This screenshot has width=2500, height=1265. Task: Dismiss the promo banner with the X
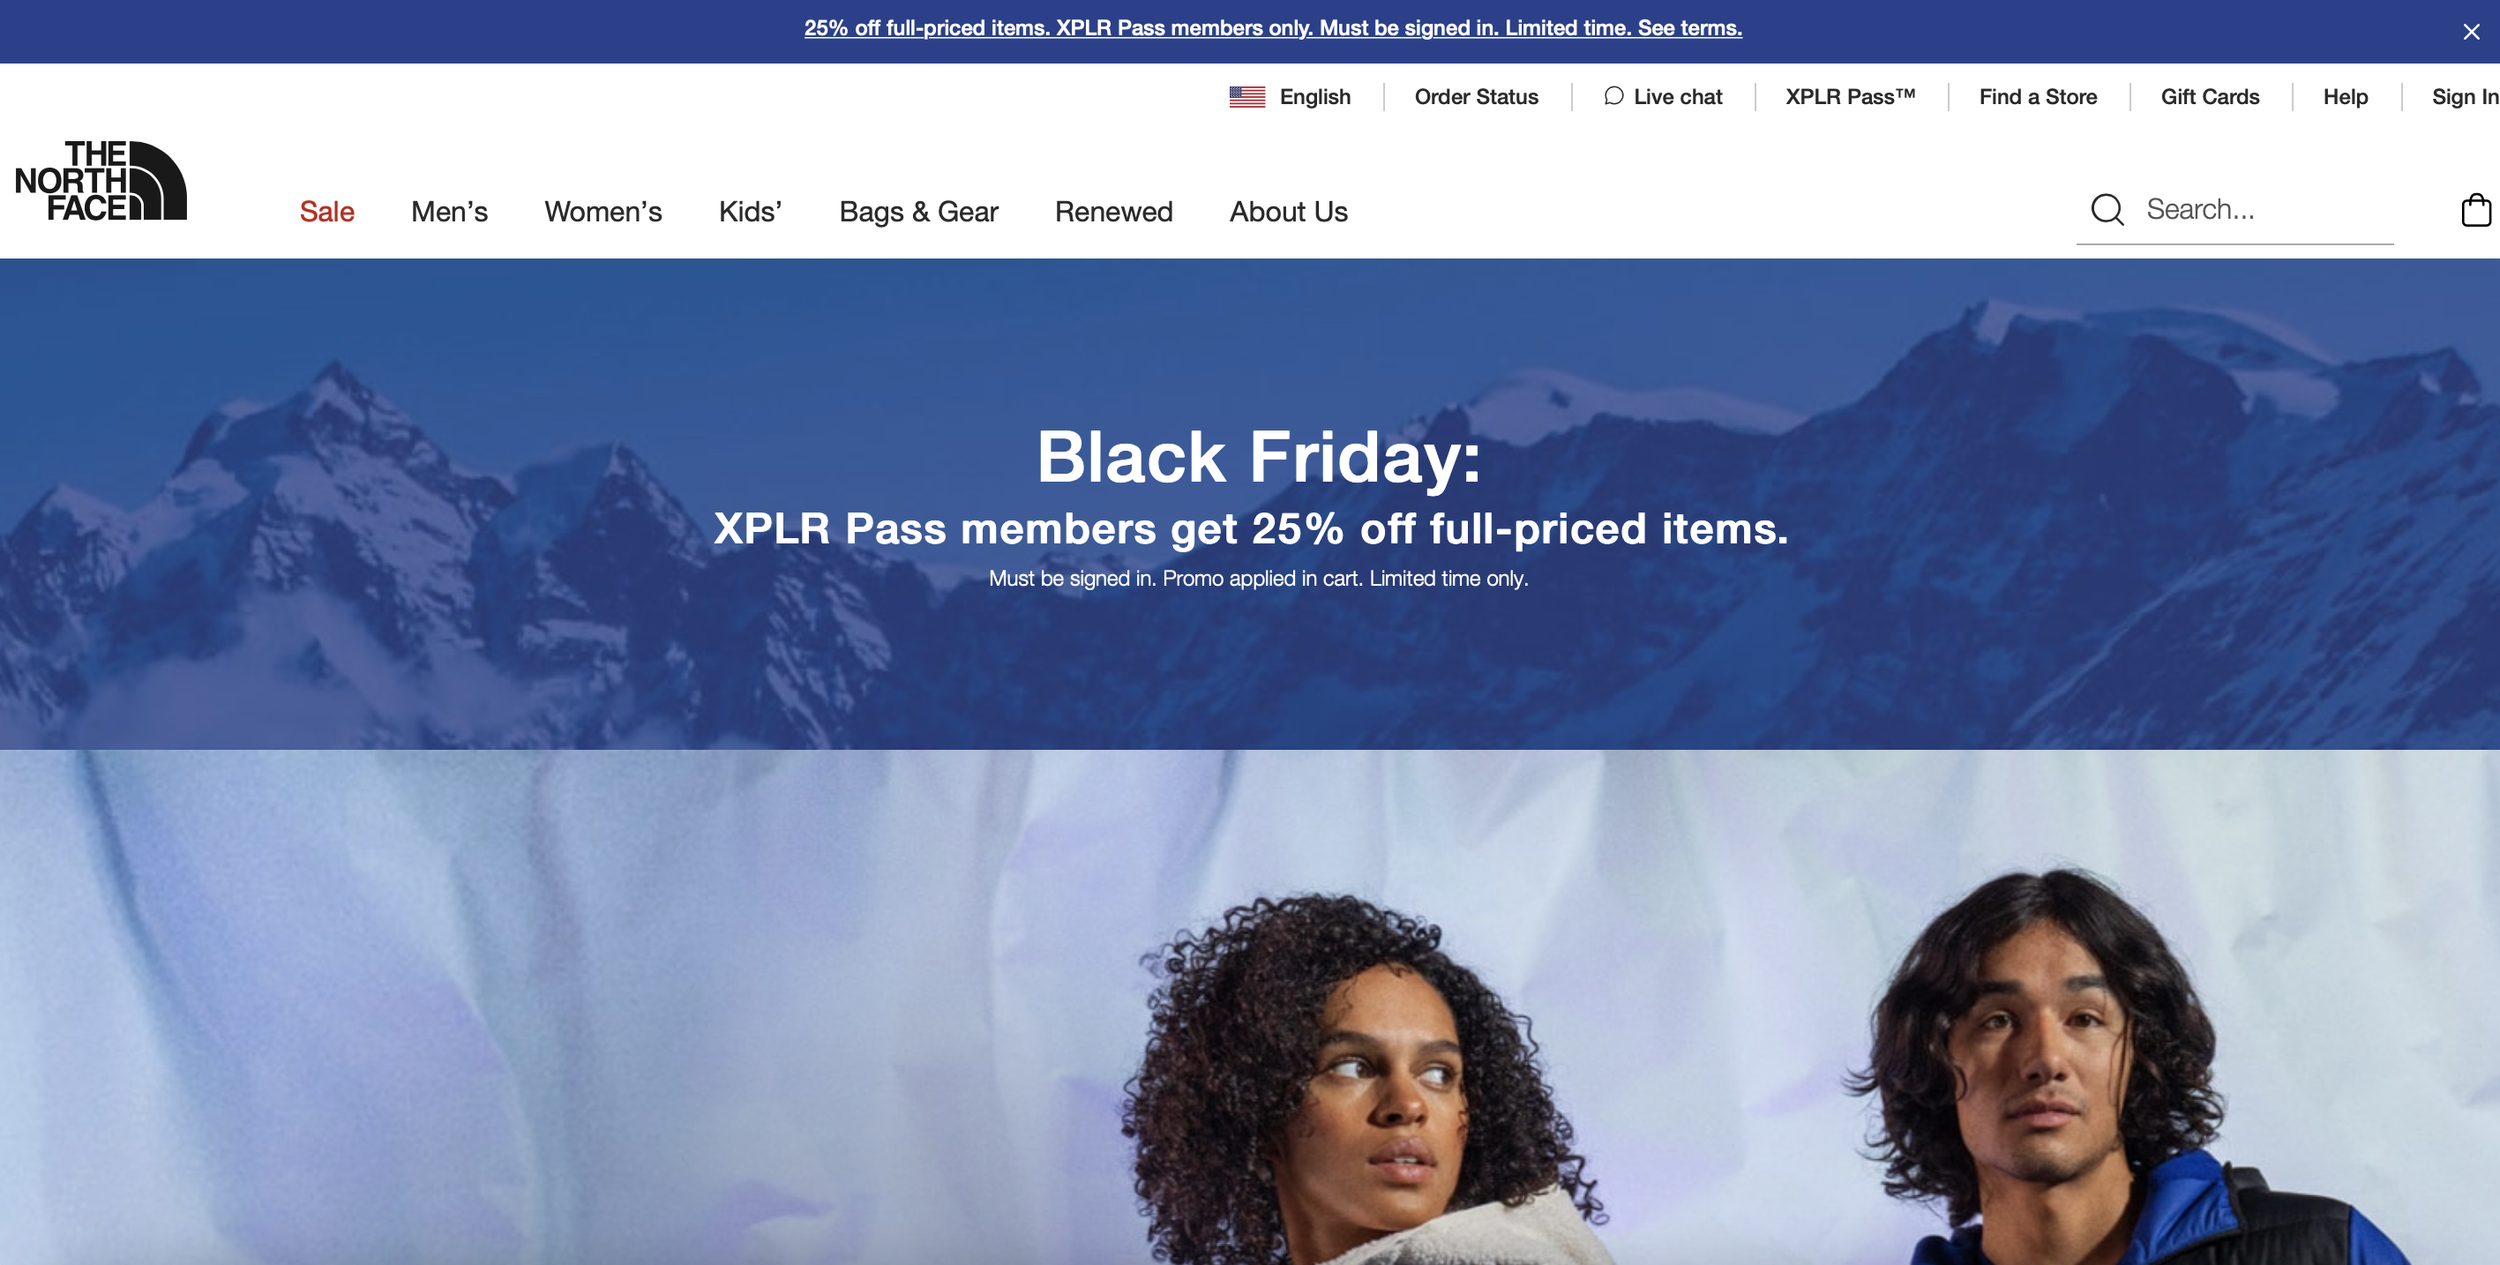(2471, 32)
